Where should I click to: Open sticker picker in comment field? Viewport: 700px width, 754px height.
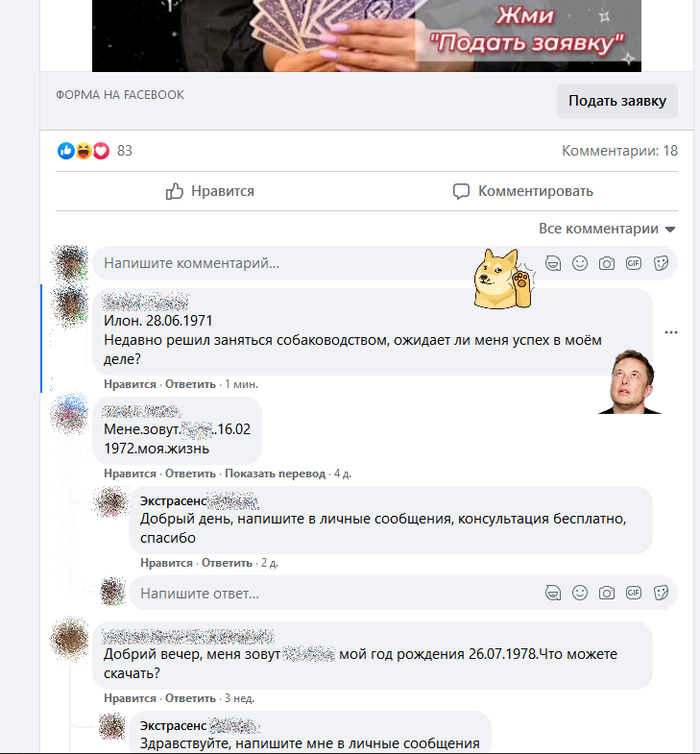pyautogui.click(x=661, y=263)
